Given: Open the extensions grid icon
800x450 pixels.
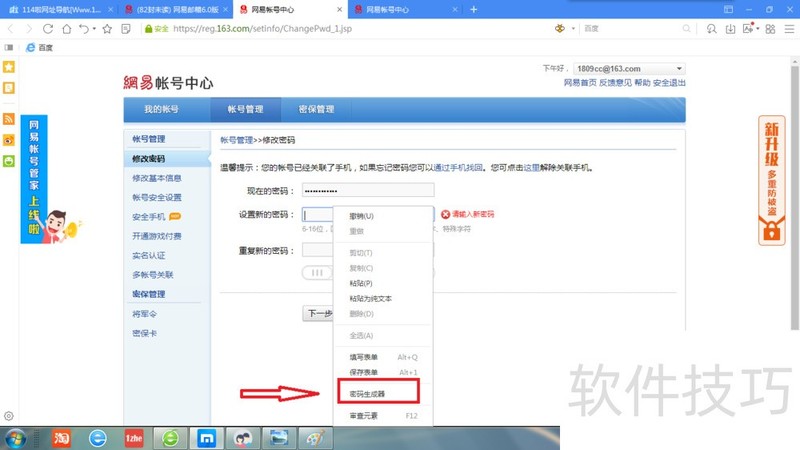Looking at the screenshot, I should tap(770, 29).
